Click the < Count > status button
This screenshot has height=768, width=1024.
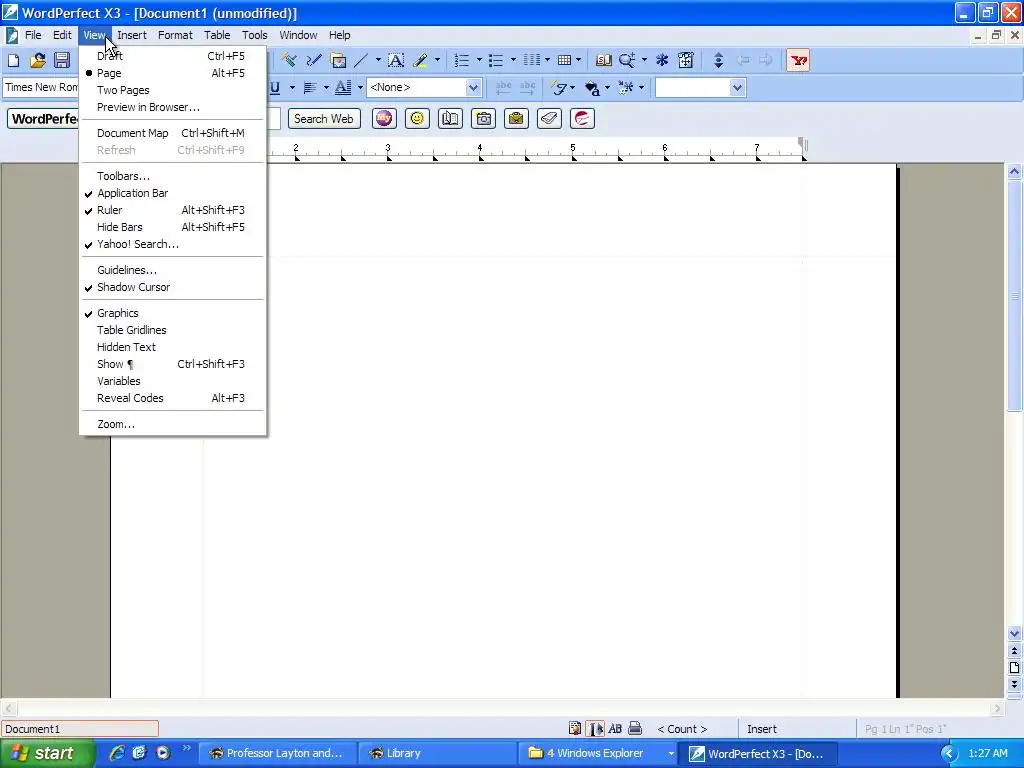pos(682,729)
